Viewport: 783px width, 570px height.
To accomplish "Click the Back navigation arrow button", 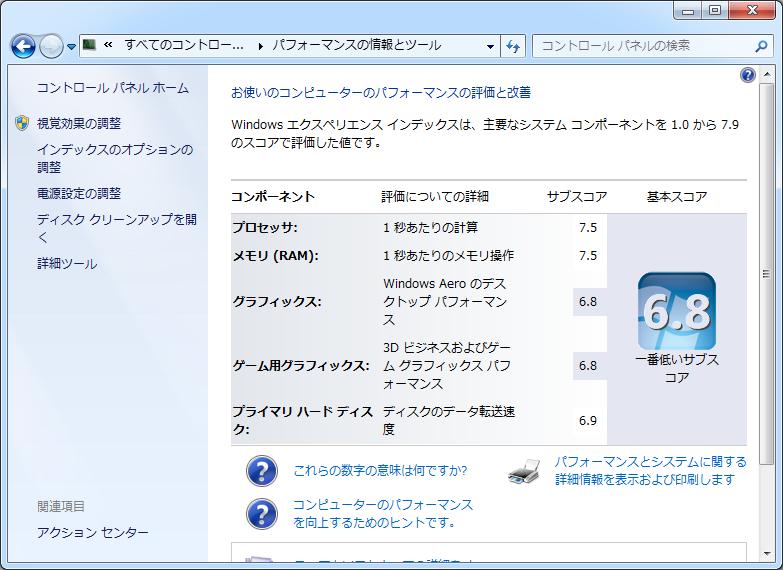I will [23, 47].
